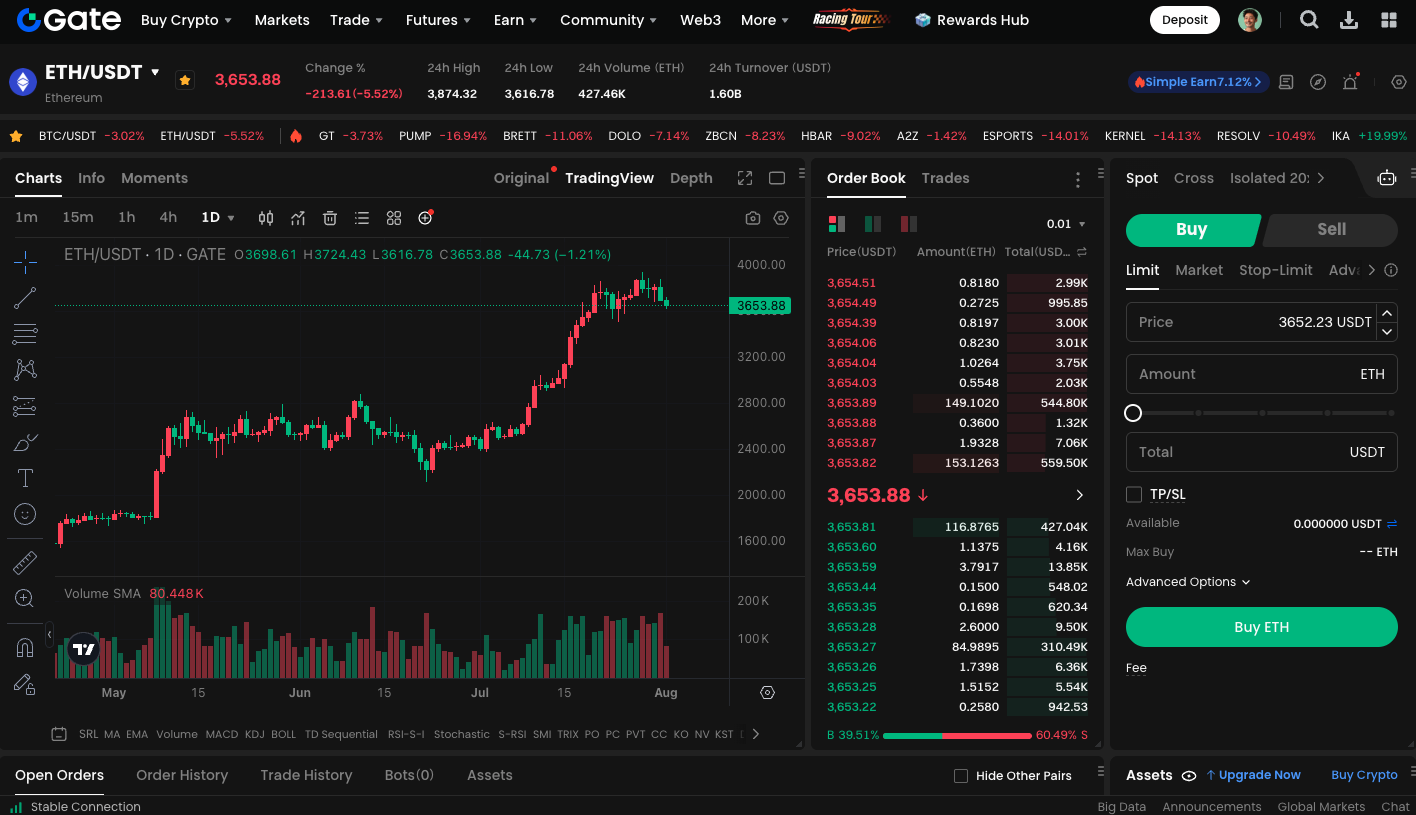Open chart settings hexagon beside camera

[x=781, y=218]
